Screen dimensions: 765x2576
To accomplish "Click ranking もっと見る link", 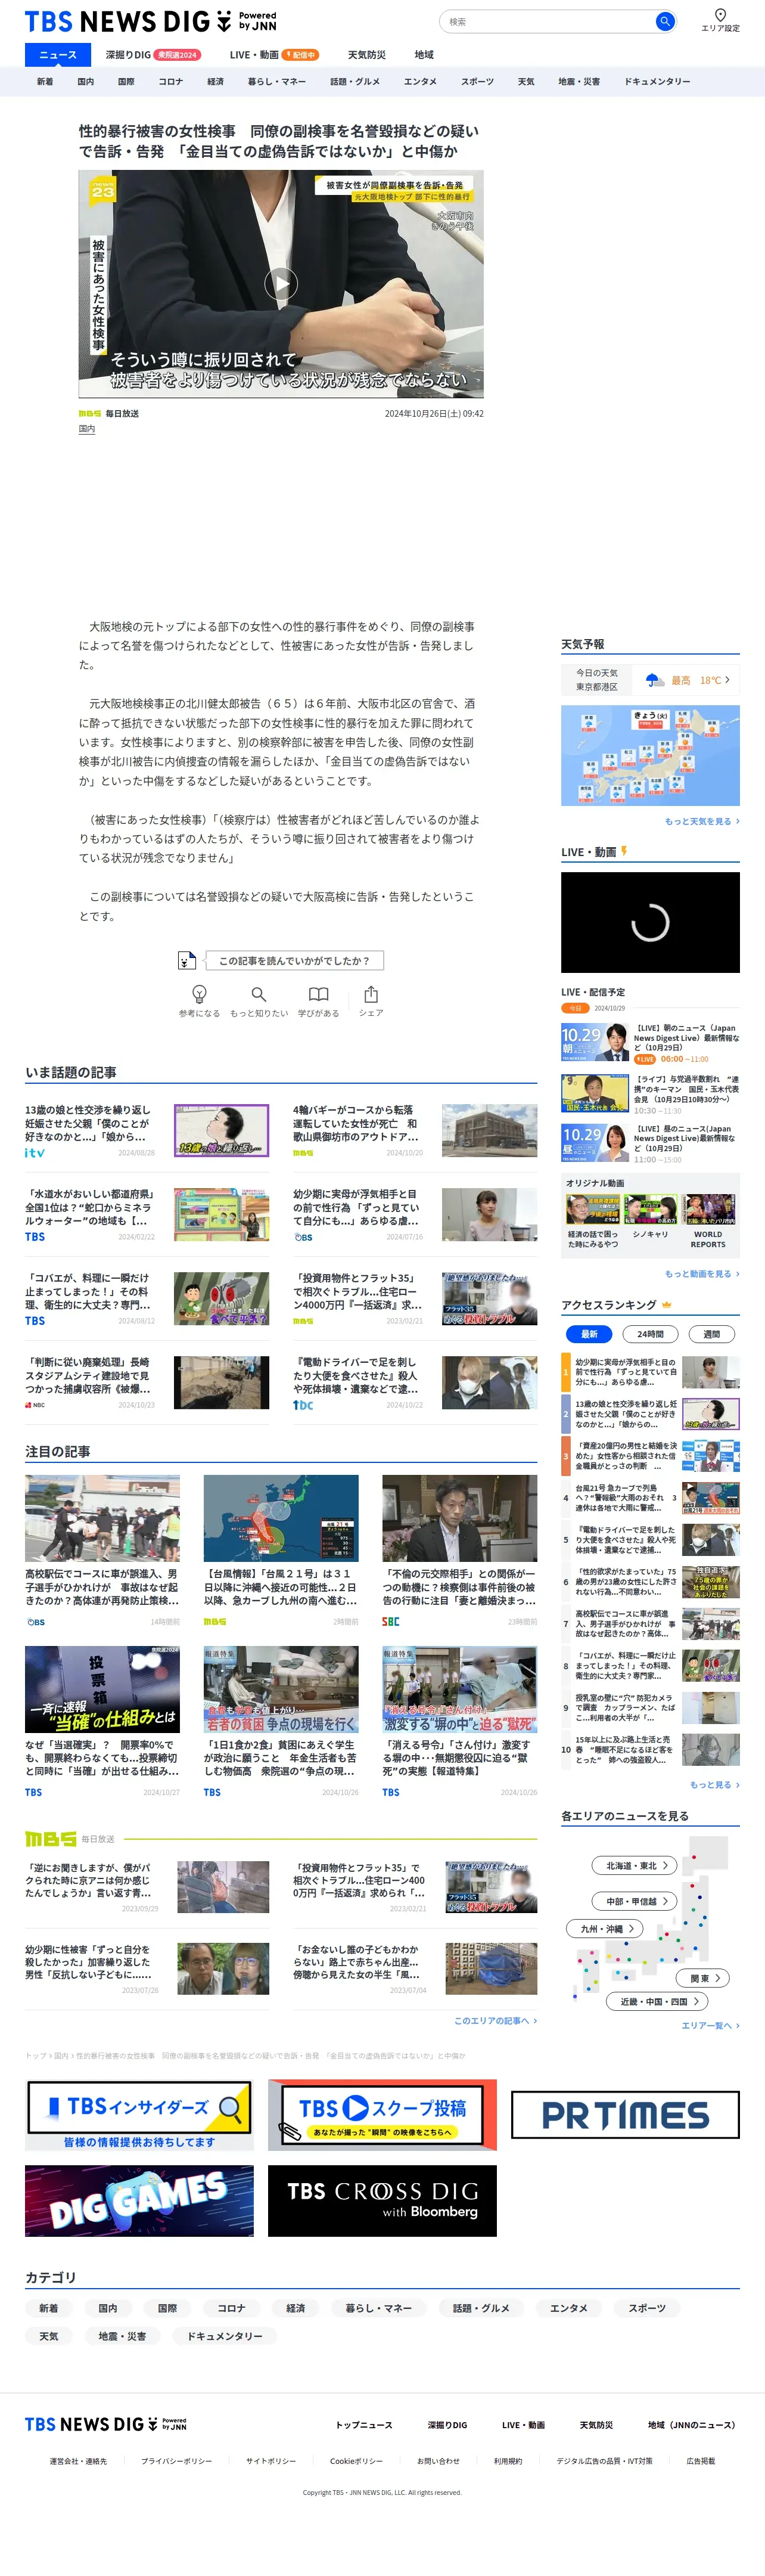I will 714,1785.
